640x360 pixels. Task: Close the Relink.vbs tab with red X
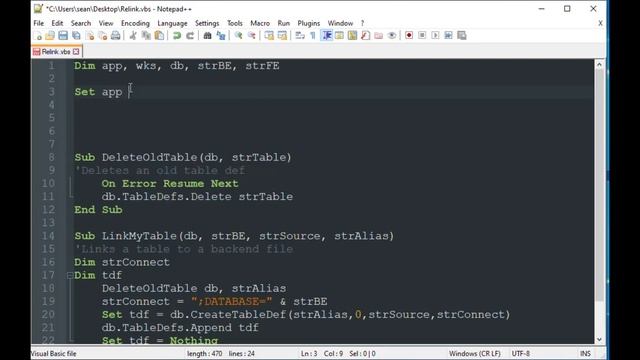[x=76, y=52]
